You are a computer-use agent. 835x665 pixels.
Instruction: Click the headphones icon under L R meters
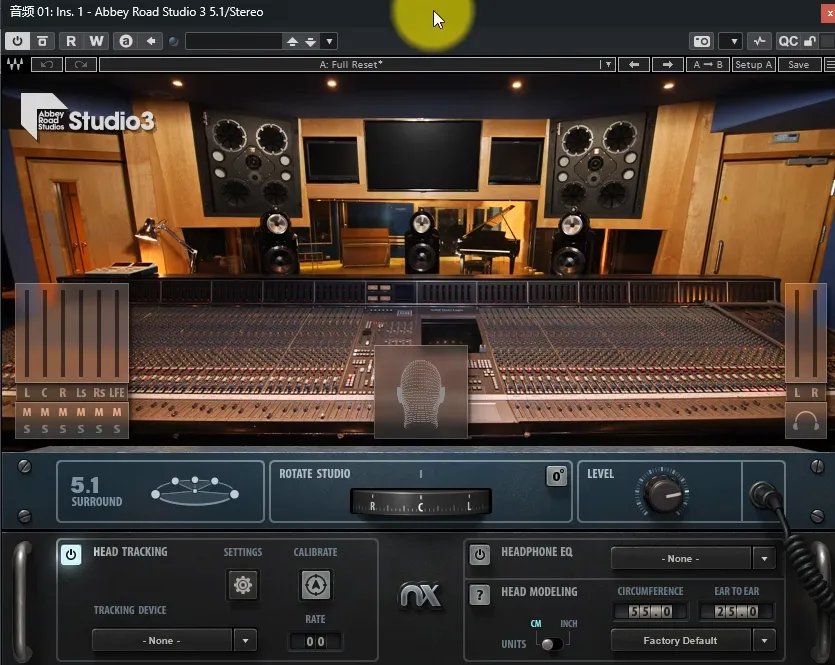pos(805,421)
